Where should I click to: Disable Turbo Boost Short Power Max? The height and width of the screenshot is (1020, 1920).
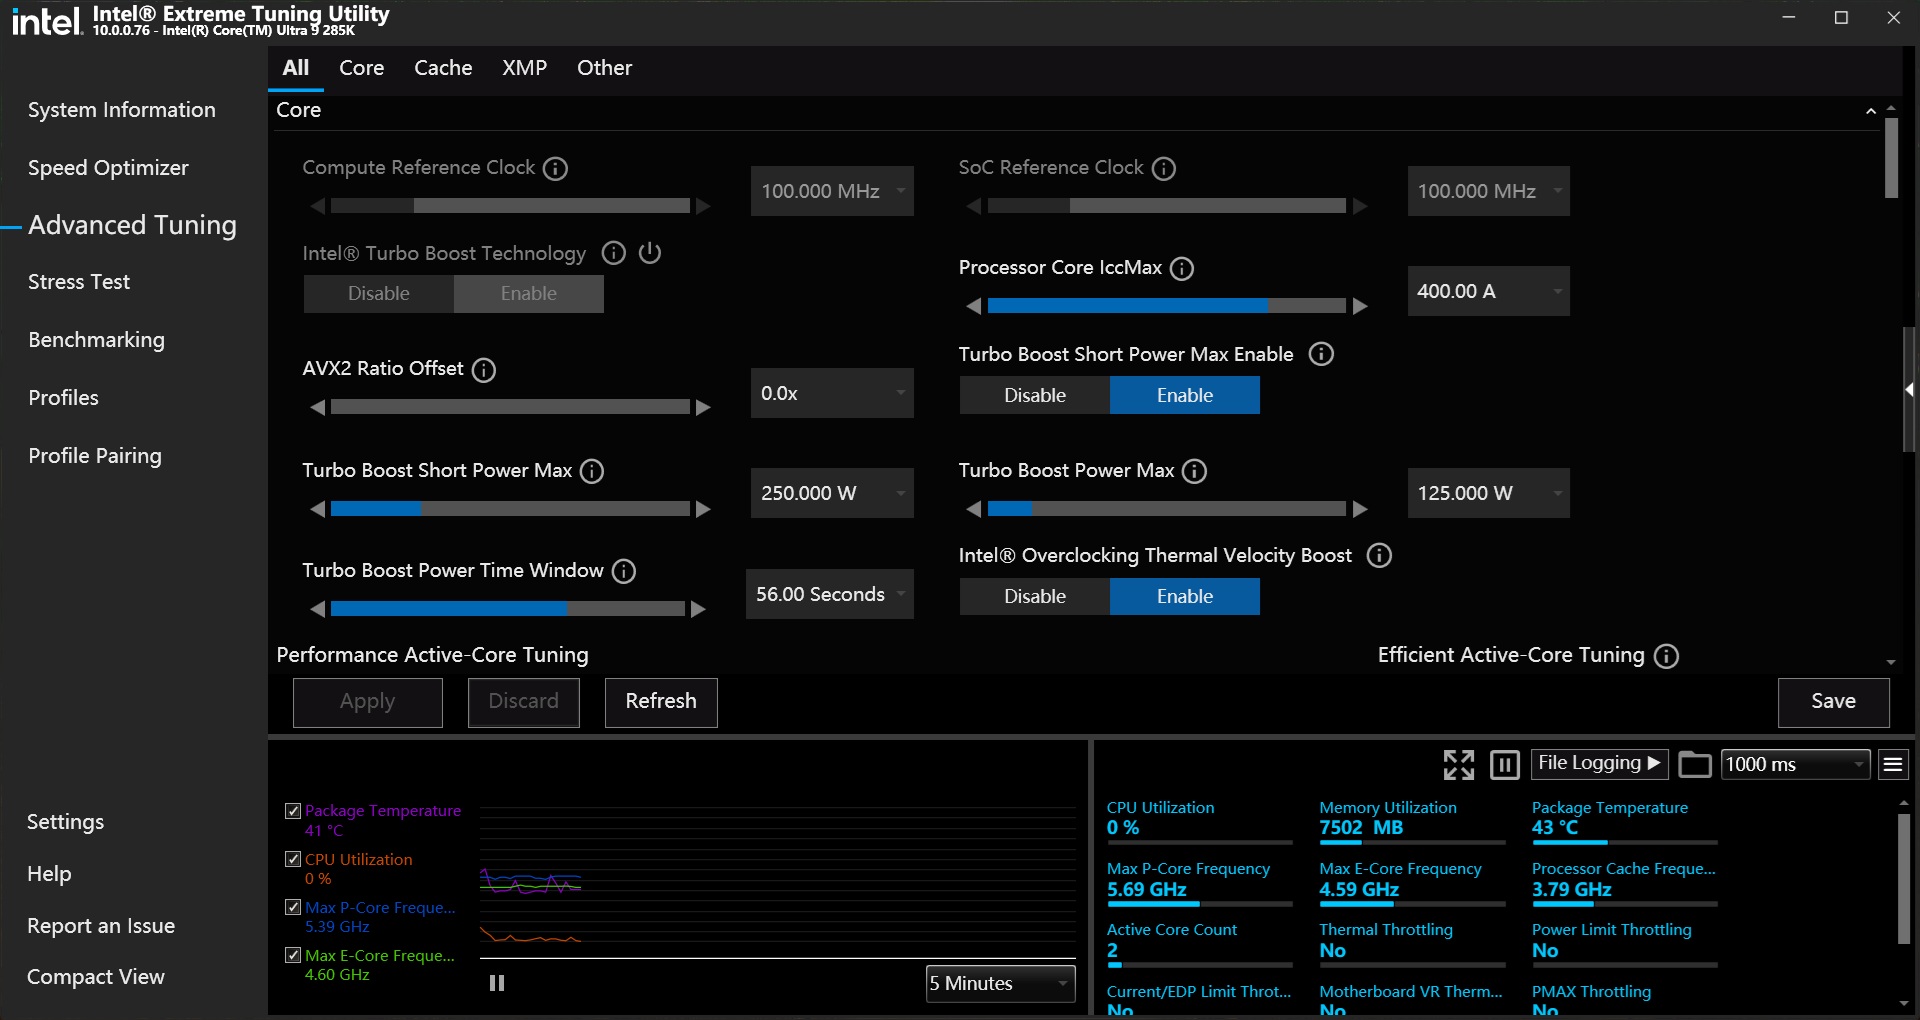tap(1035, 395)
